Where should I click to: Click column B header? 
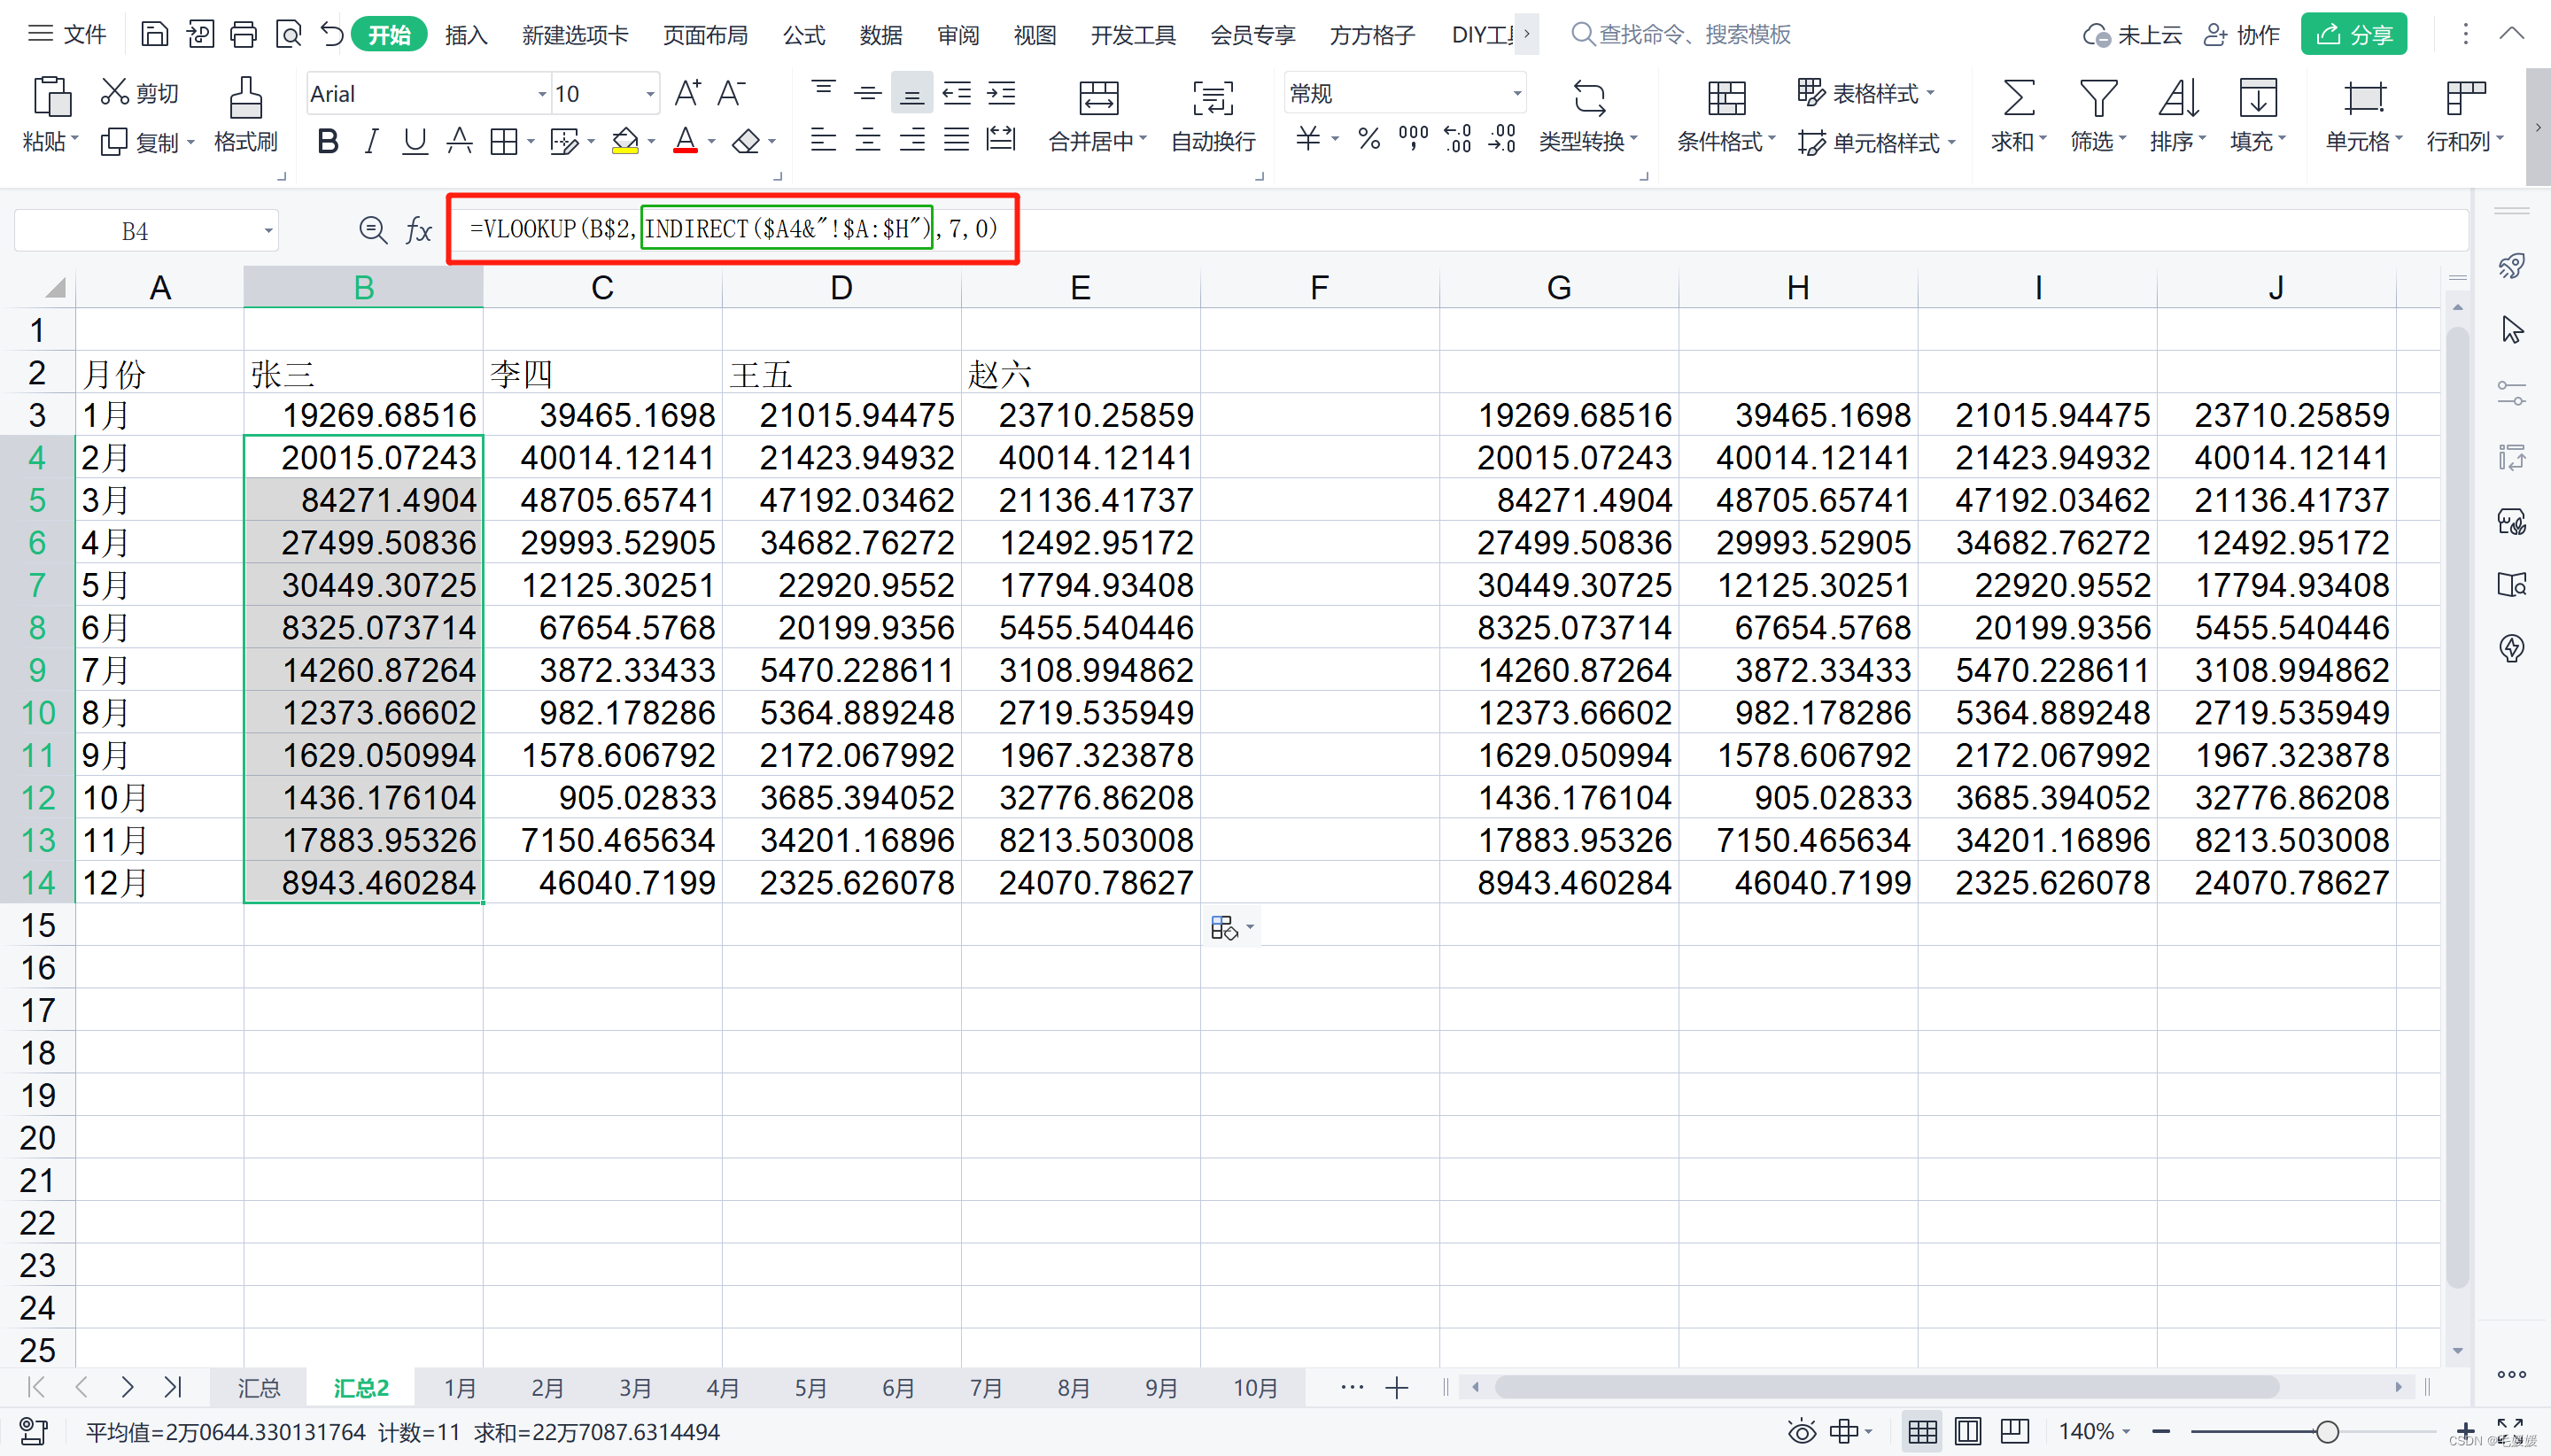click(x=363, y=288)
